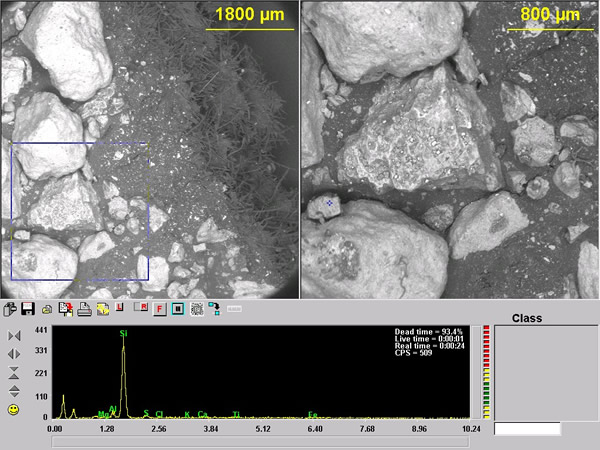The image size is (600, 450).
Task: Click the Fe element label in spectrum
Action: (x=313, y=415)
